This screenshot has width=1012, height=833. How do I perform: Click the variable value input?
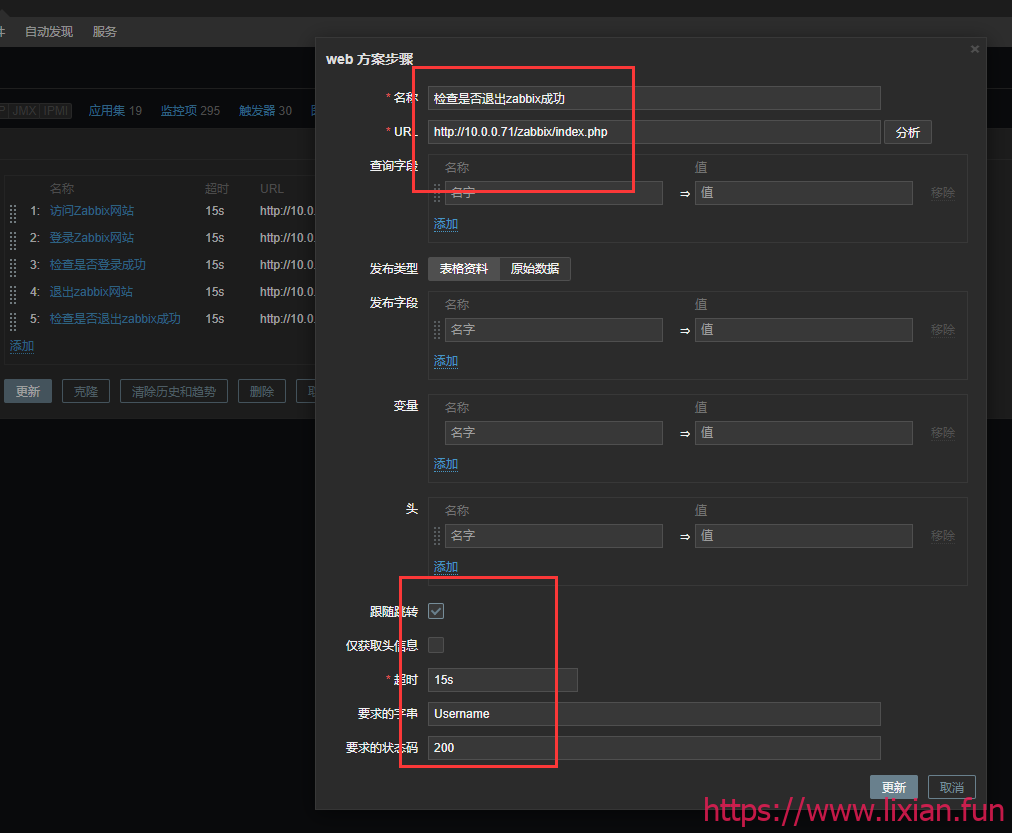804,433
